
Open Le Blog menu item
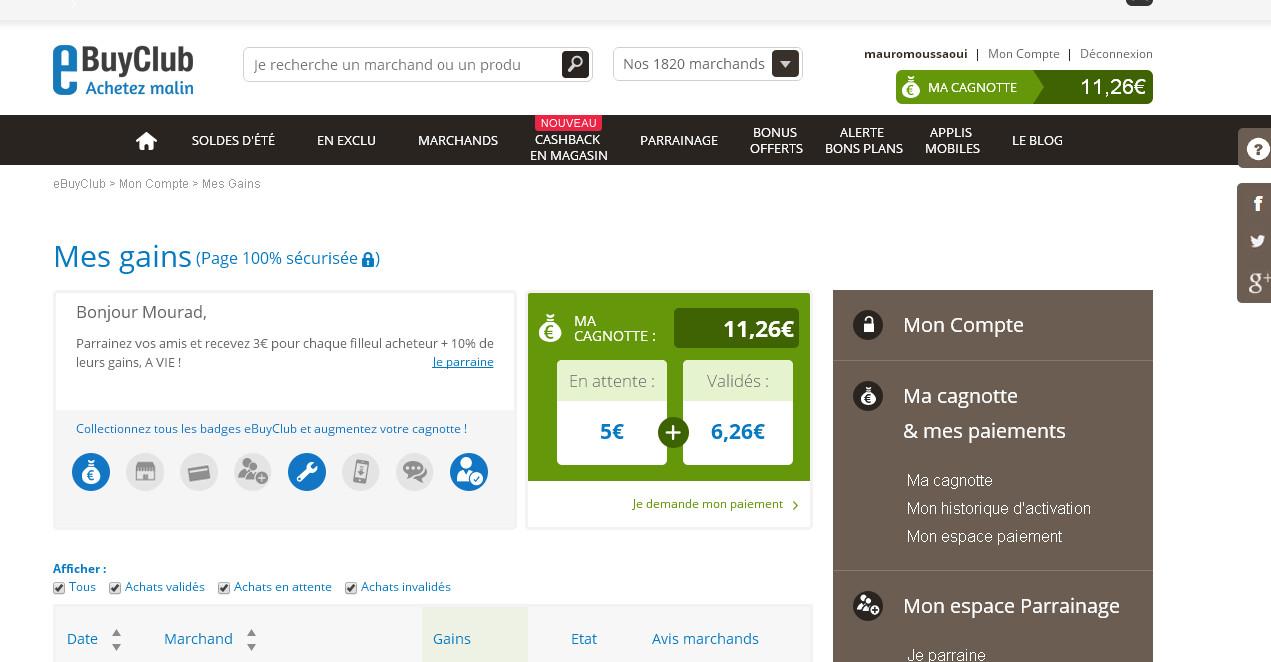pyautogui.click(x=1037, y=141)
